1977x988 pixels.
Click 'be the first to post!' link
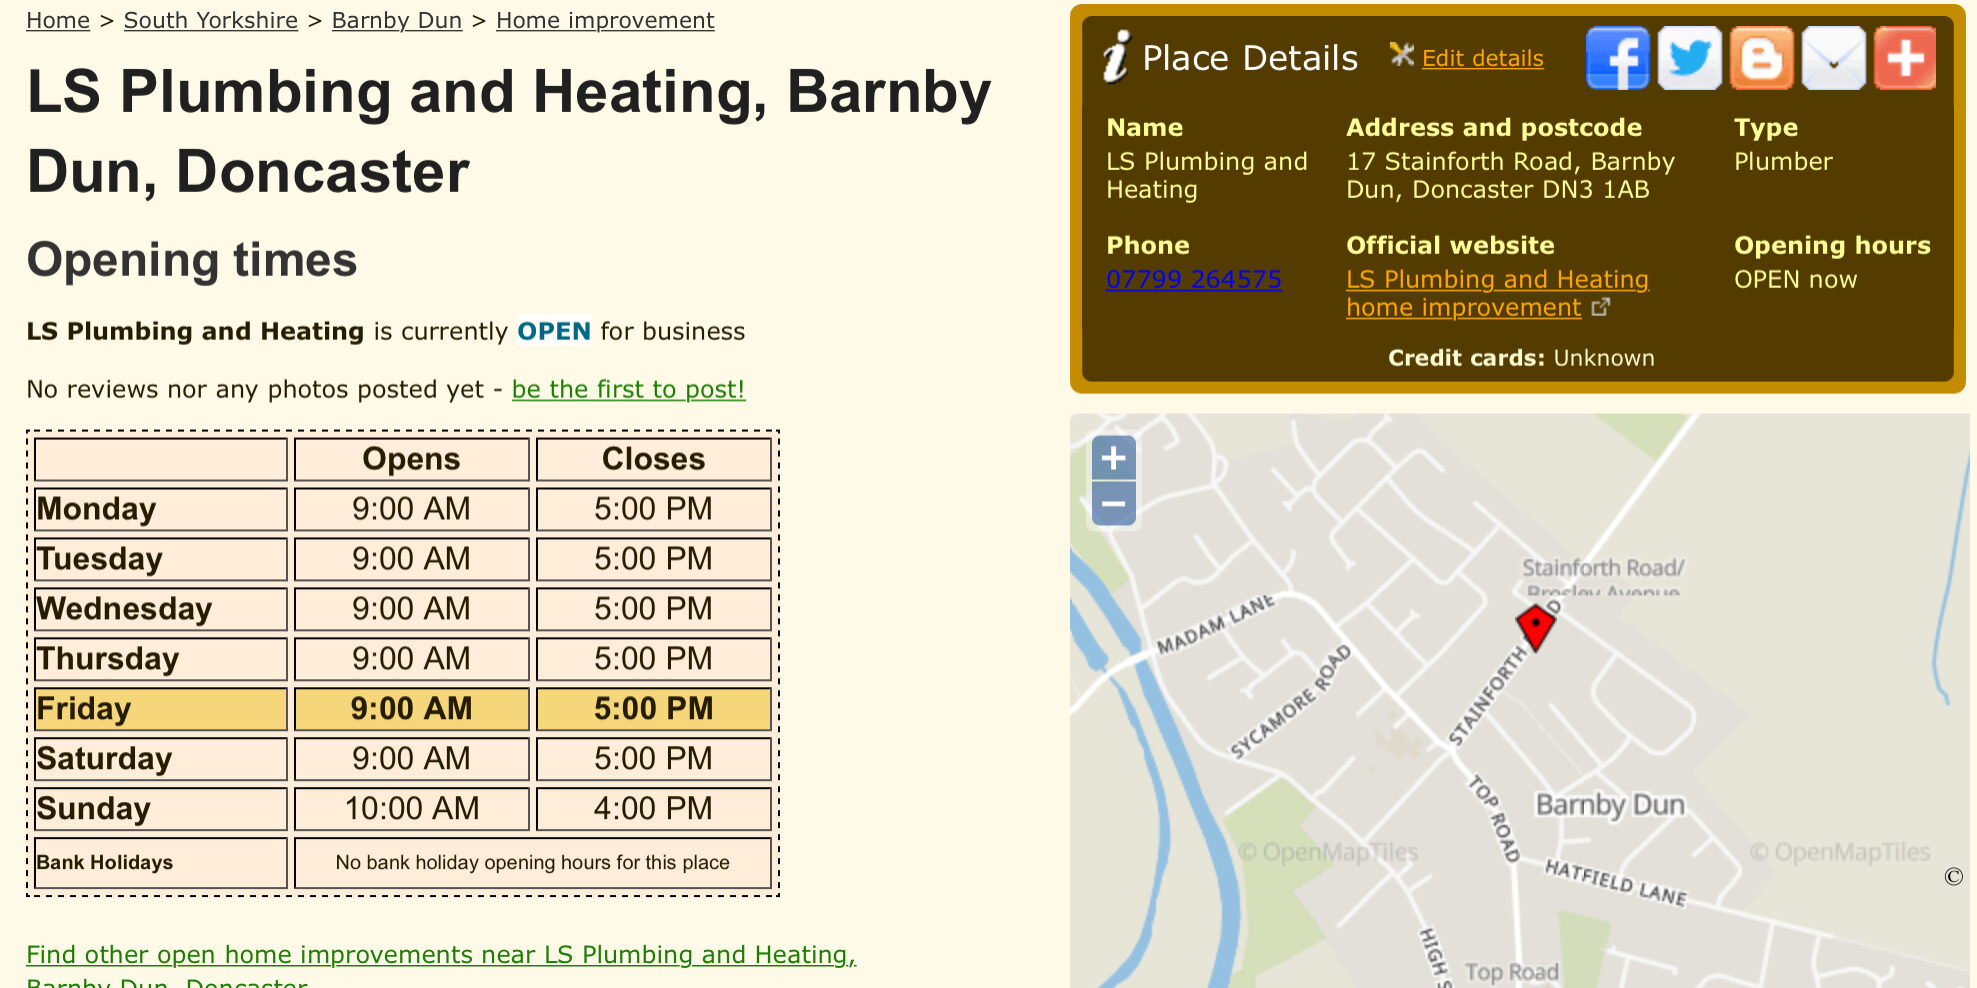coord(628,389)
